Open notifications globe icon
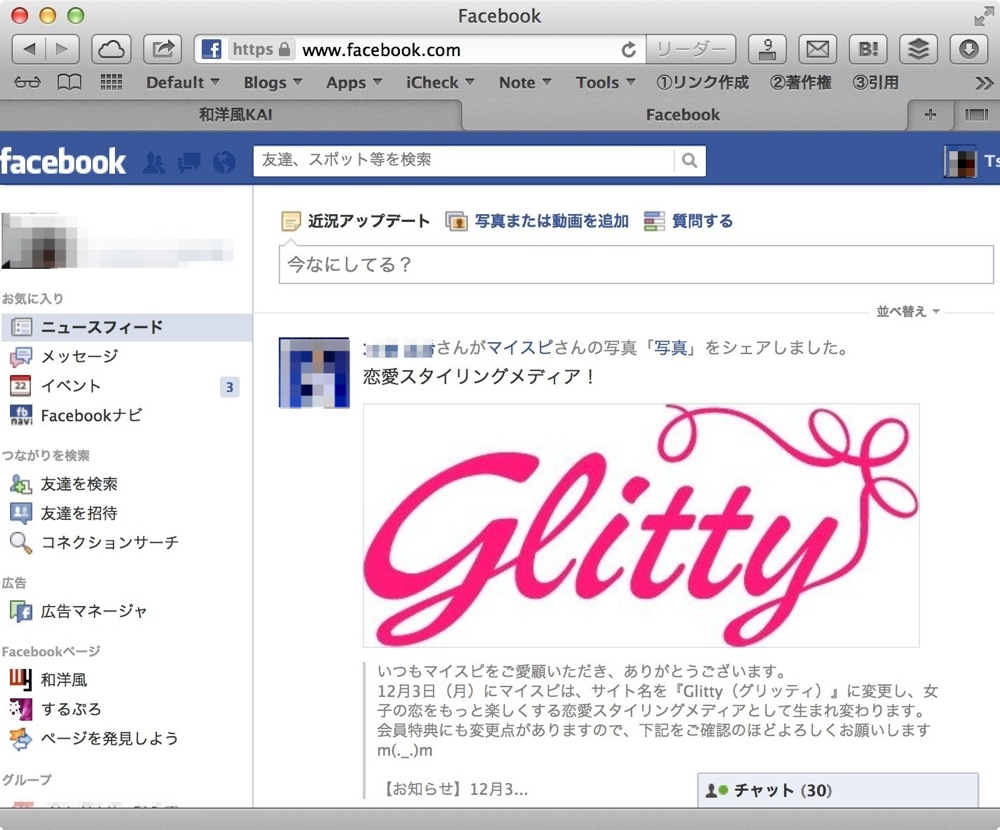 (x=224, y=163)
